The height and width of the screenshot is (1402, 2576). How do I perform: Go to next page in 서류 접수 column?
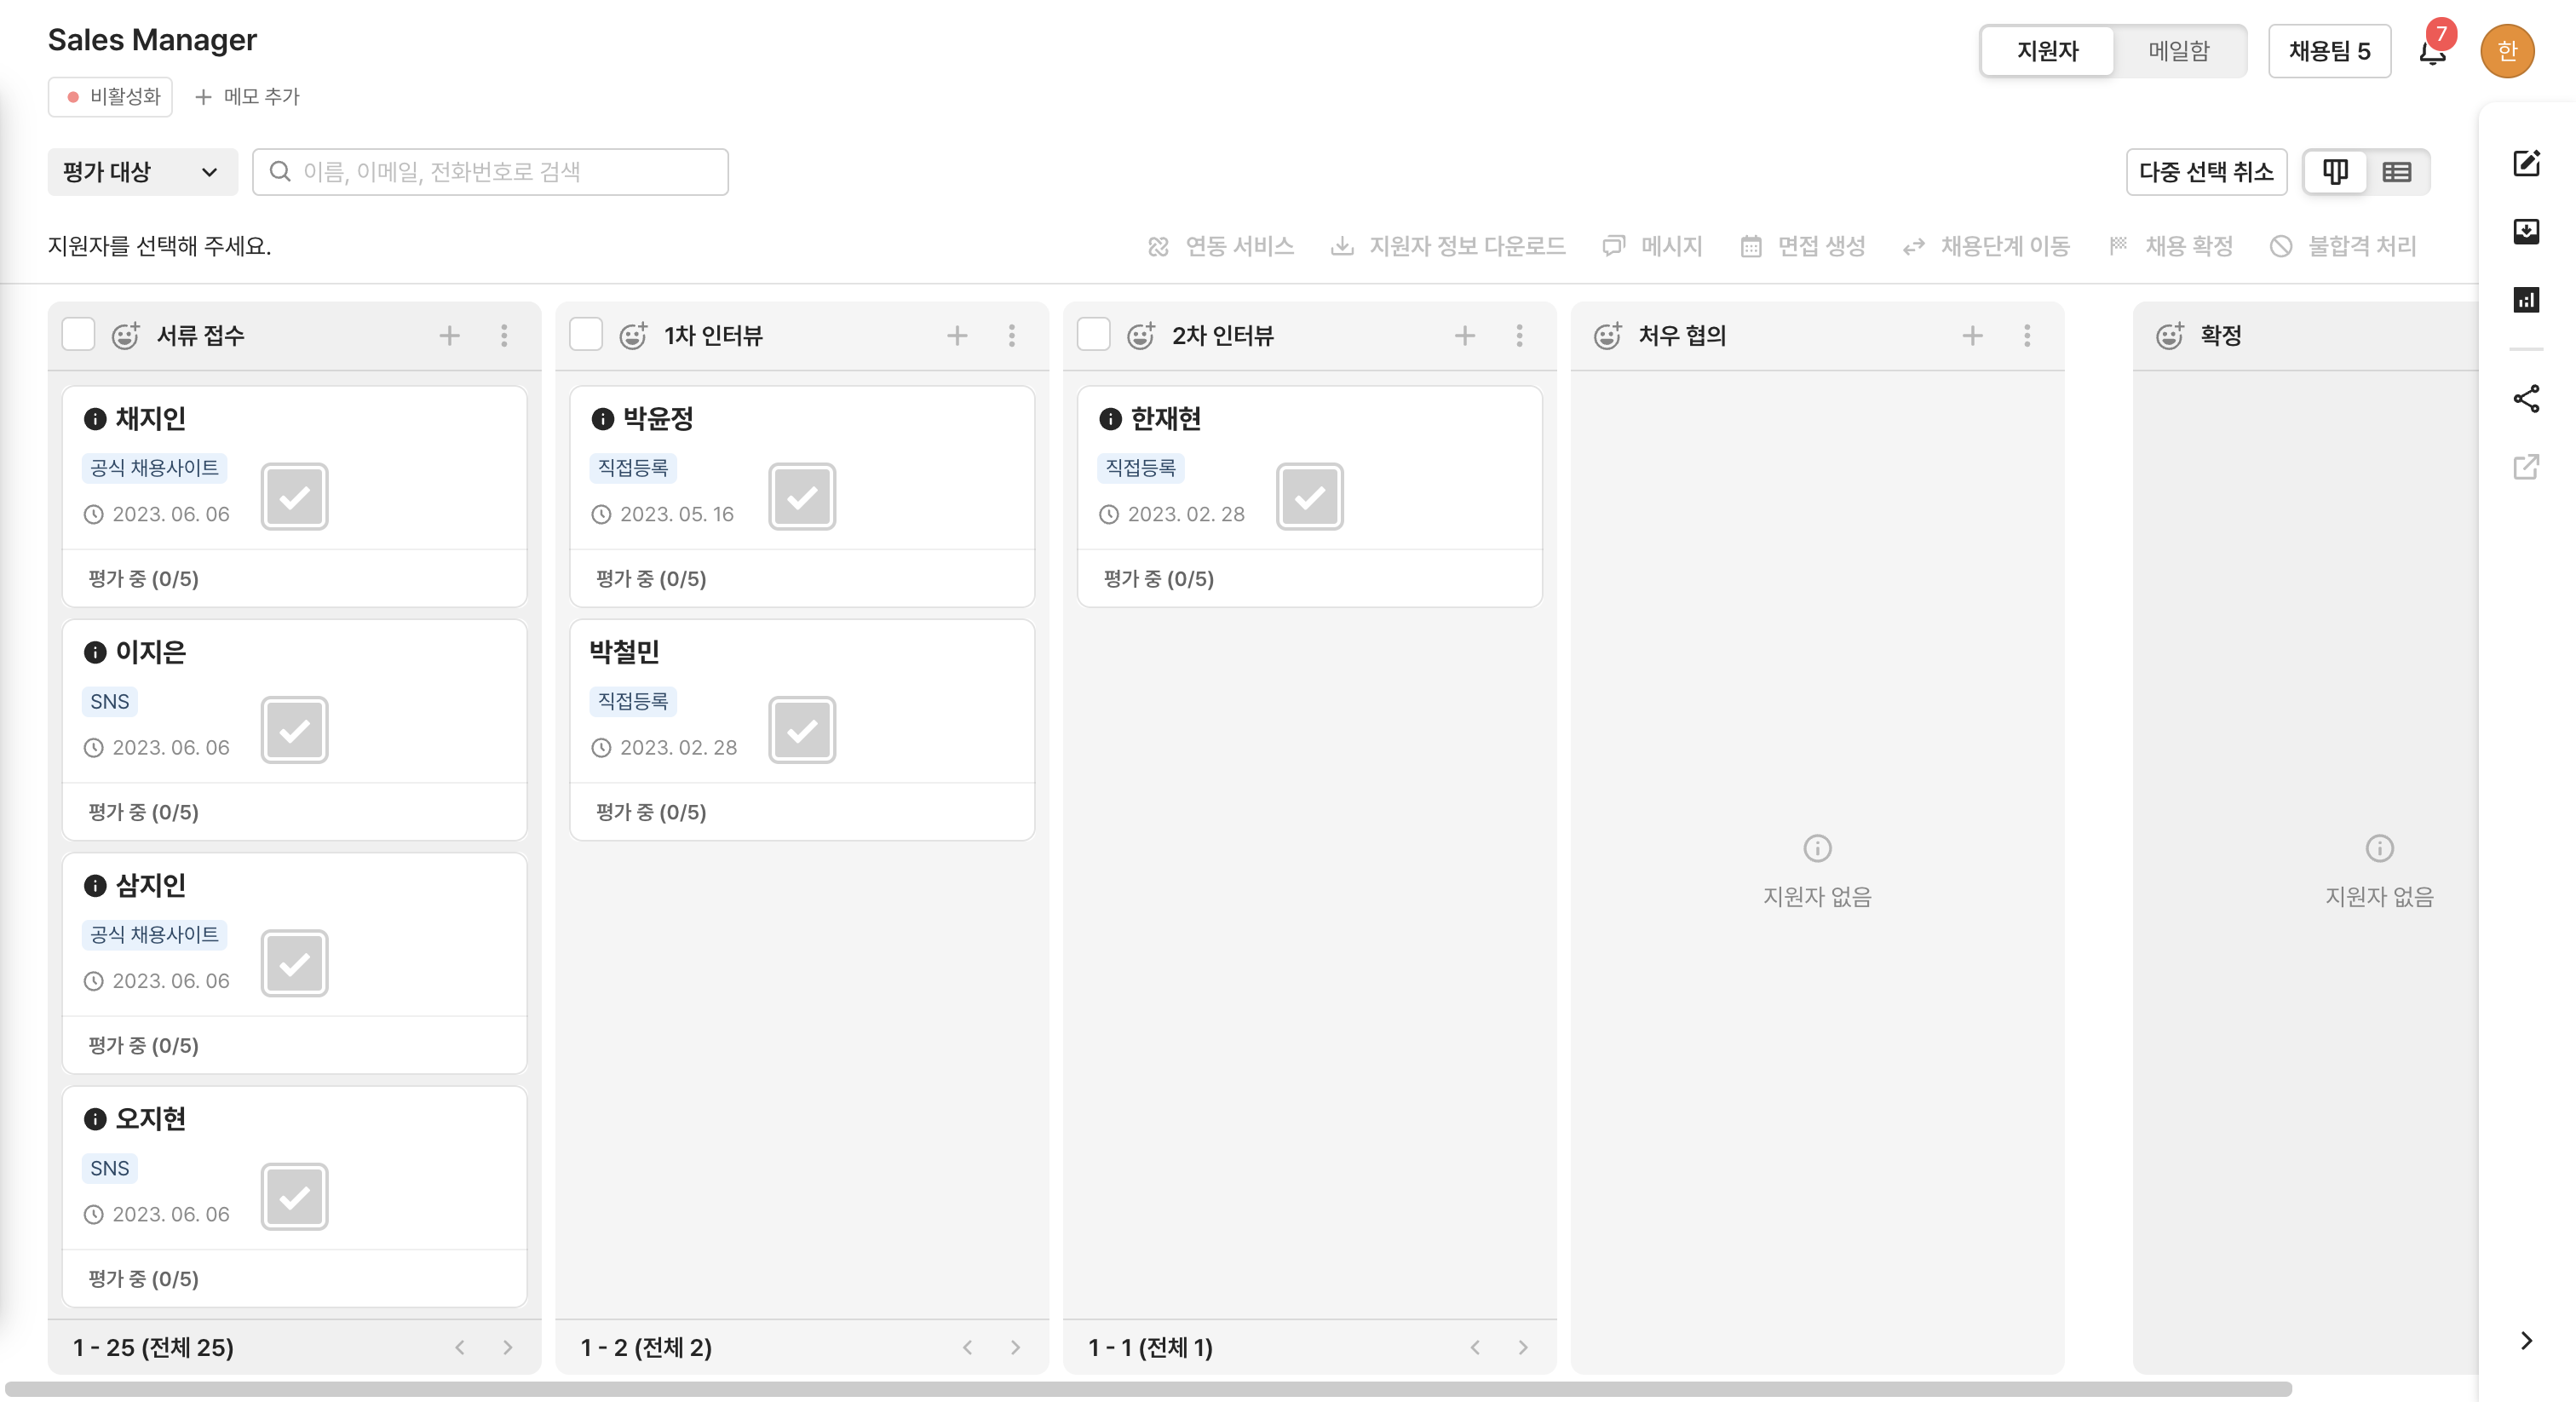pyautogui.click(x=508, y=1347)
